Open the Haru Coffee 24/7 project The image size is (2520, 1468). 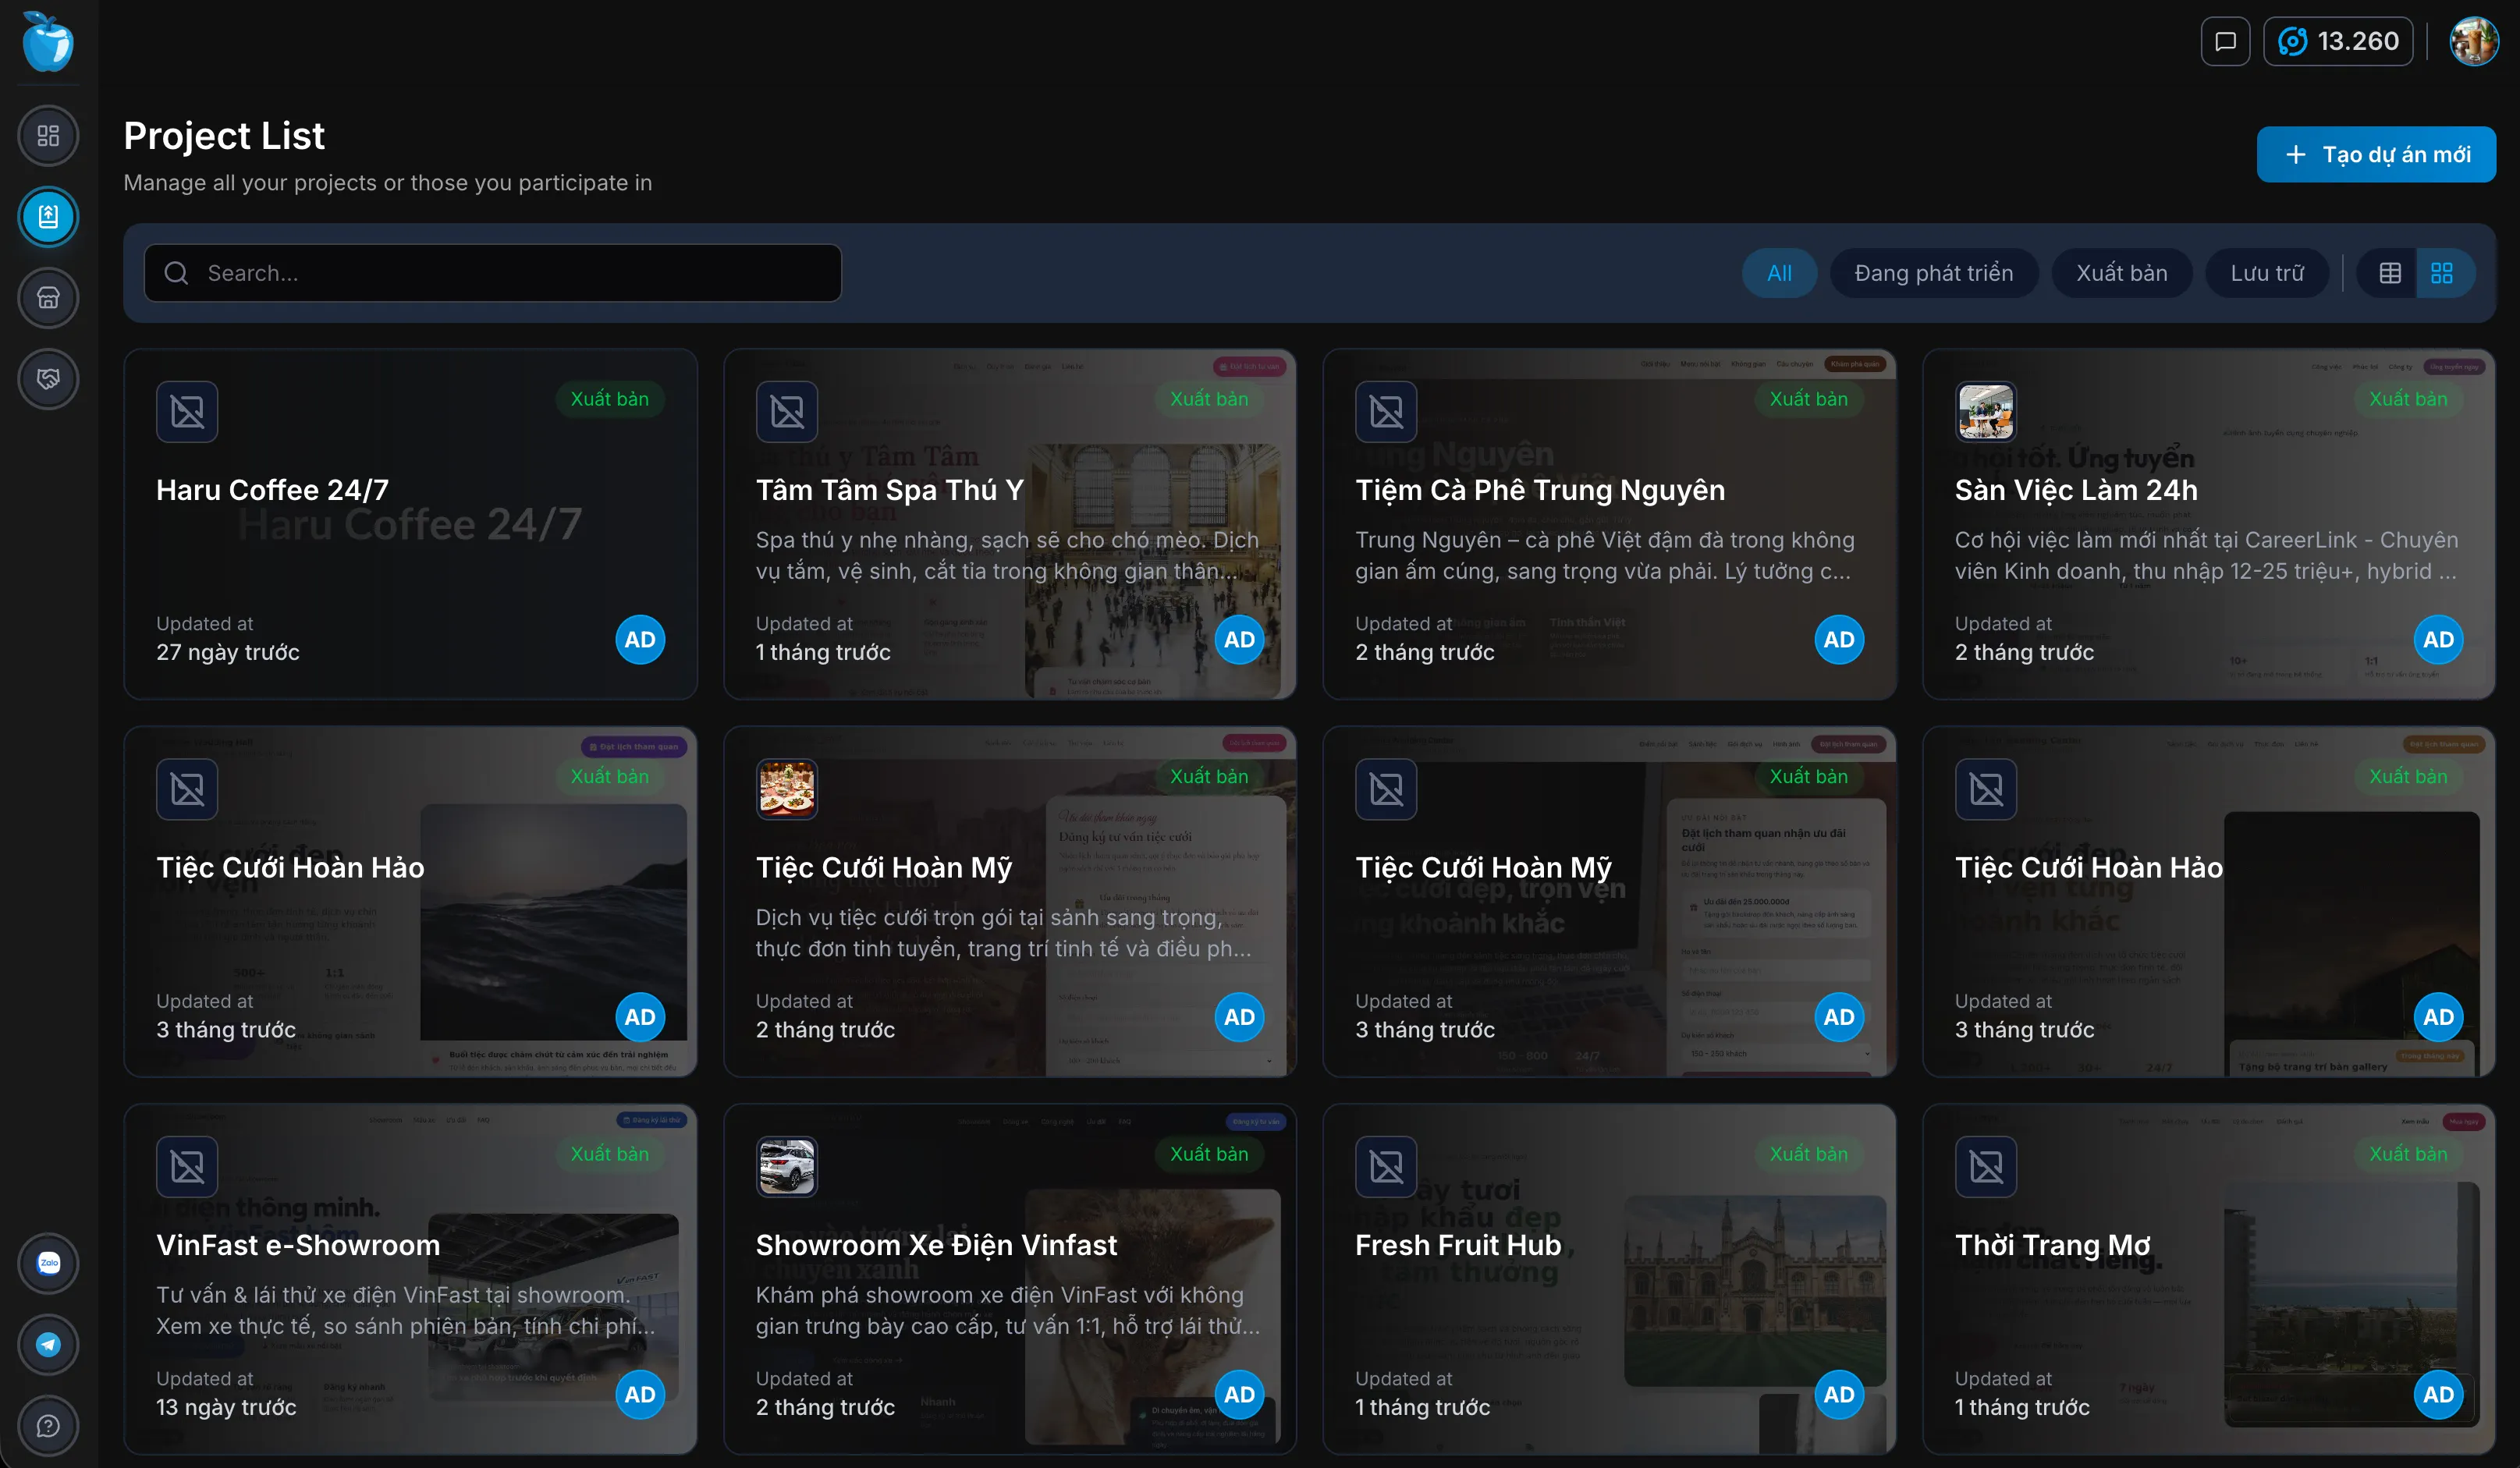point(410,524)
